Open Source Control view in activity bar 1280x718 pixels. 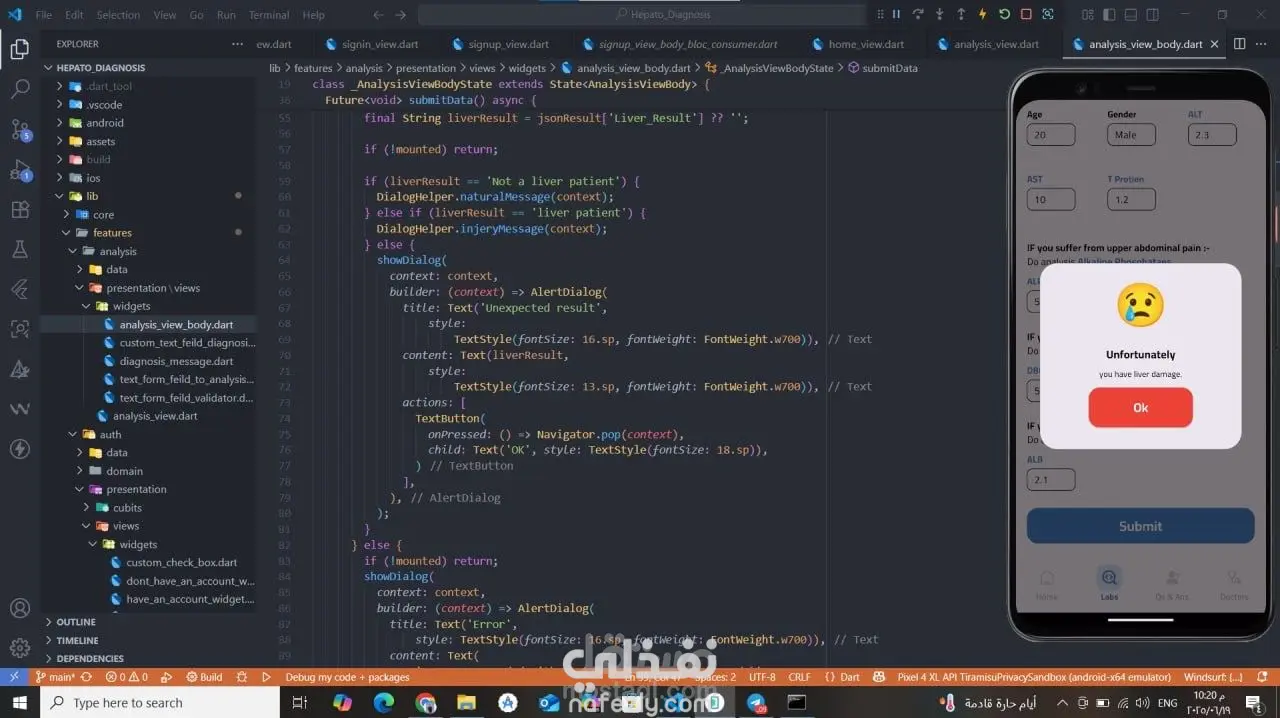(19, 130)
